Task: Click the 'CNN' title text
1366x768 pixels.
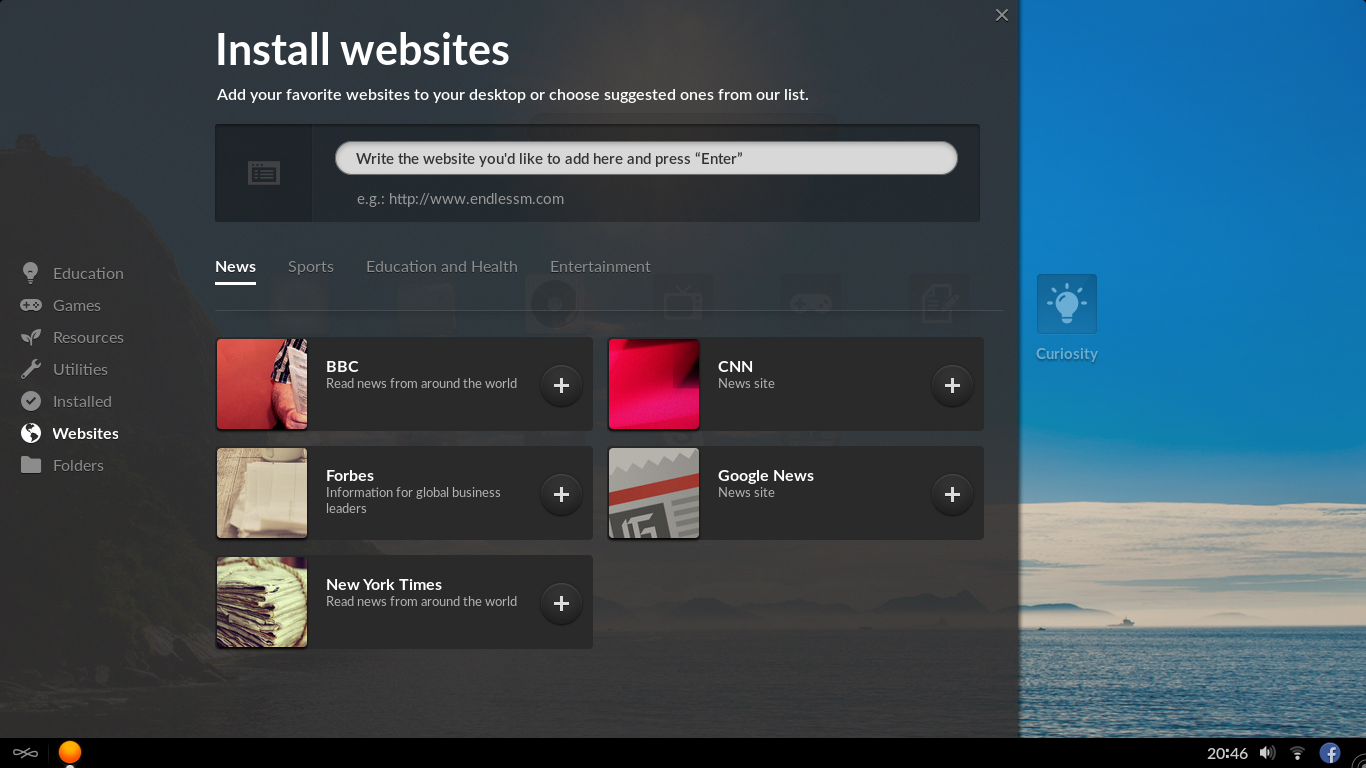Action: click(x=735, y=366)
